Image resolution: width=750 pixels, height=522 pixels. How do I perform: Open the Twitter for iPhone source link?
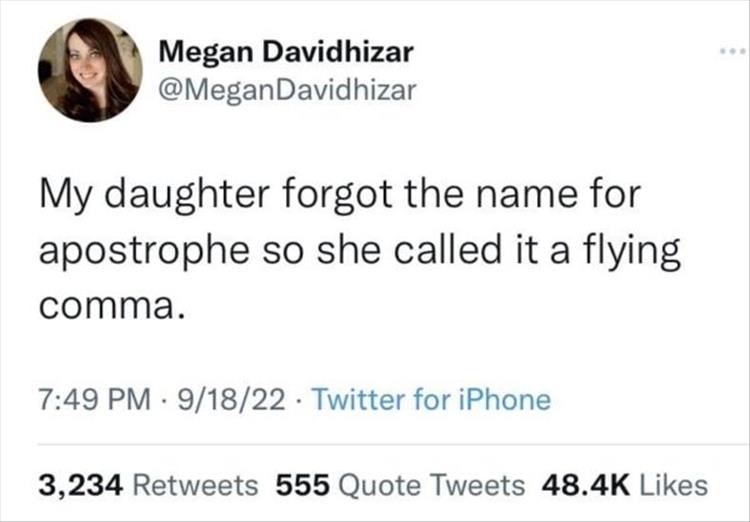point(431,400)
